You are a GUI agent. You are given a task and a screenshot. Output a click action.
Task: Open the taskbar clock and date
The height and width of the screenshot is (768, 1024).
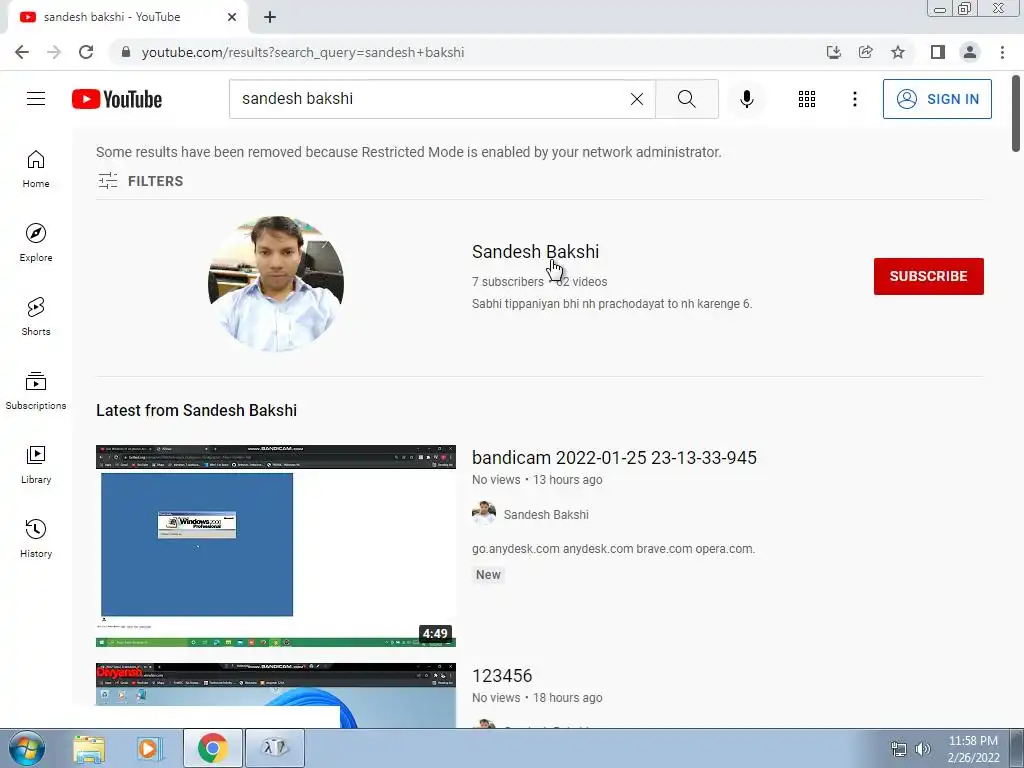[973, 749]
